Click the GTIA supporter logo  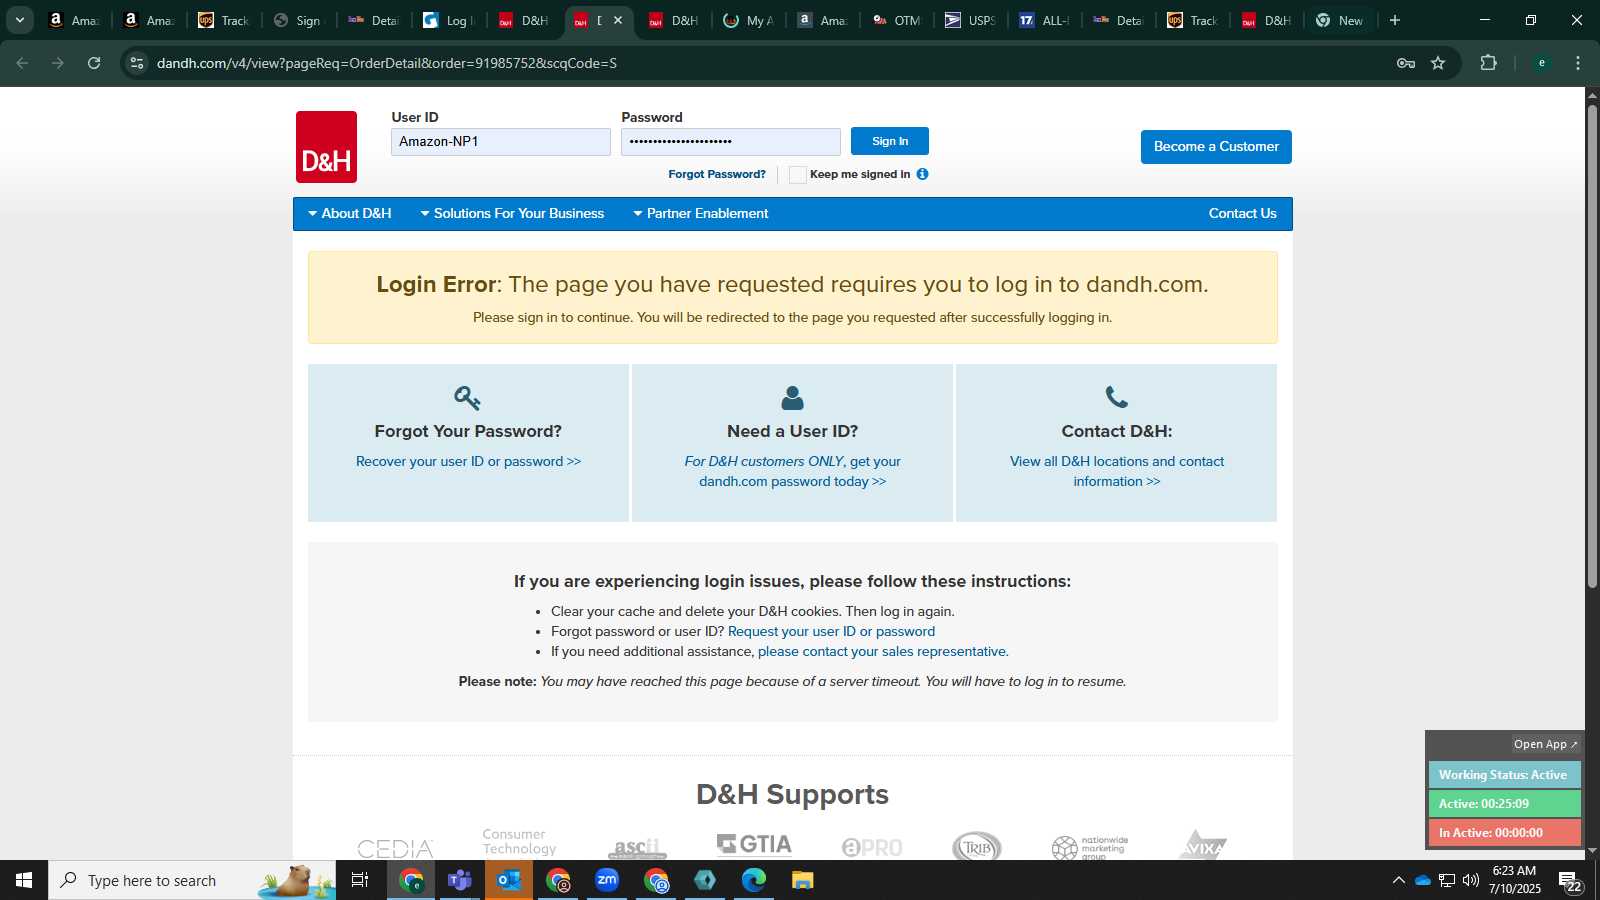pos(754,845)
